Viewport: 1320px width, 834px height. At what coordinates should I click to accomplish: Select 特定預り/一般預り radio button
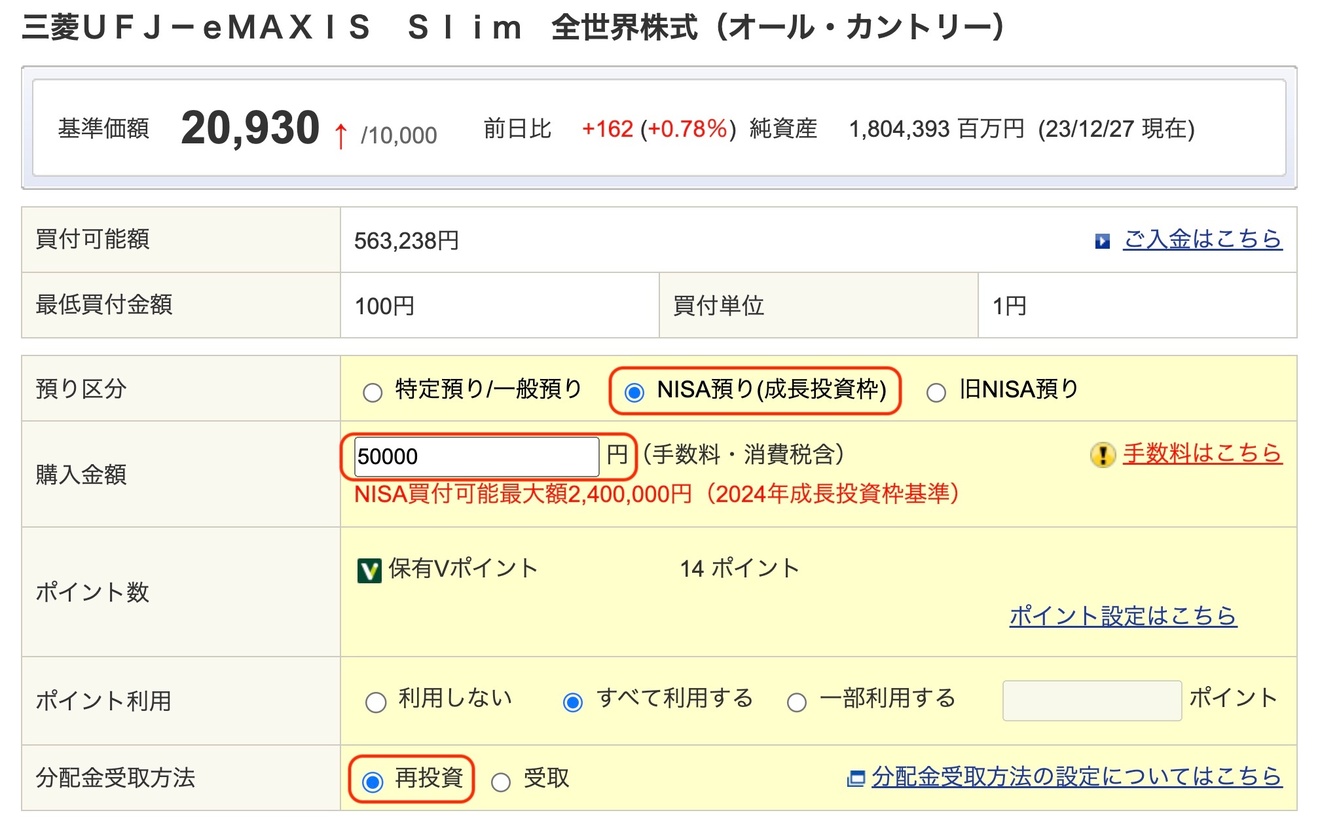coord(373,393)
